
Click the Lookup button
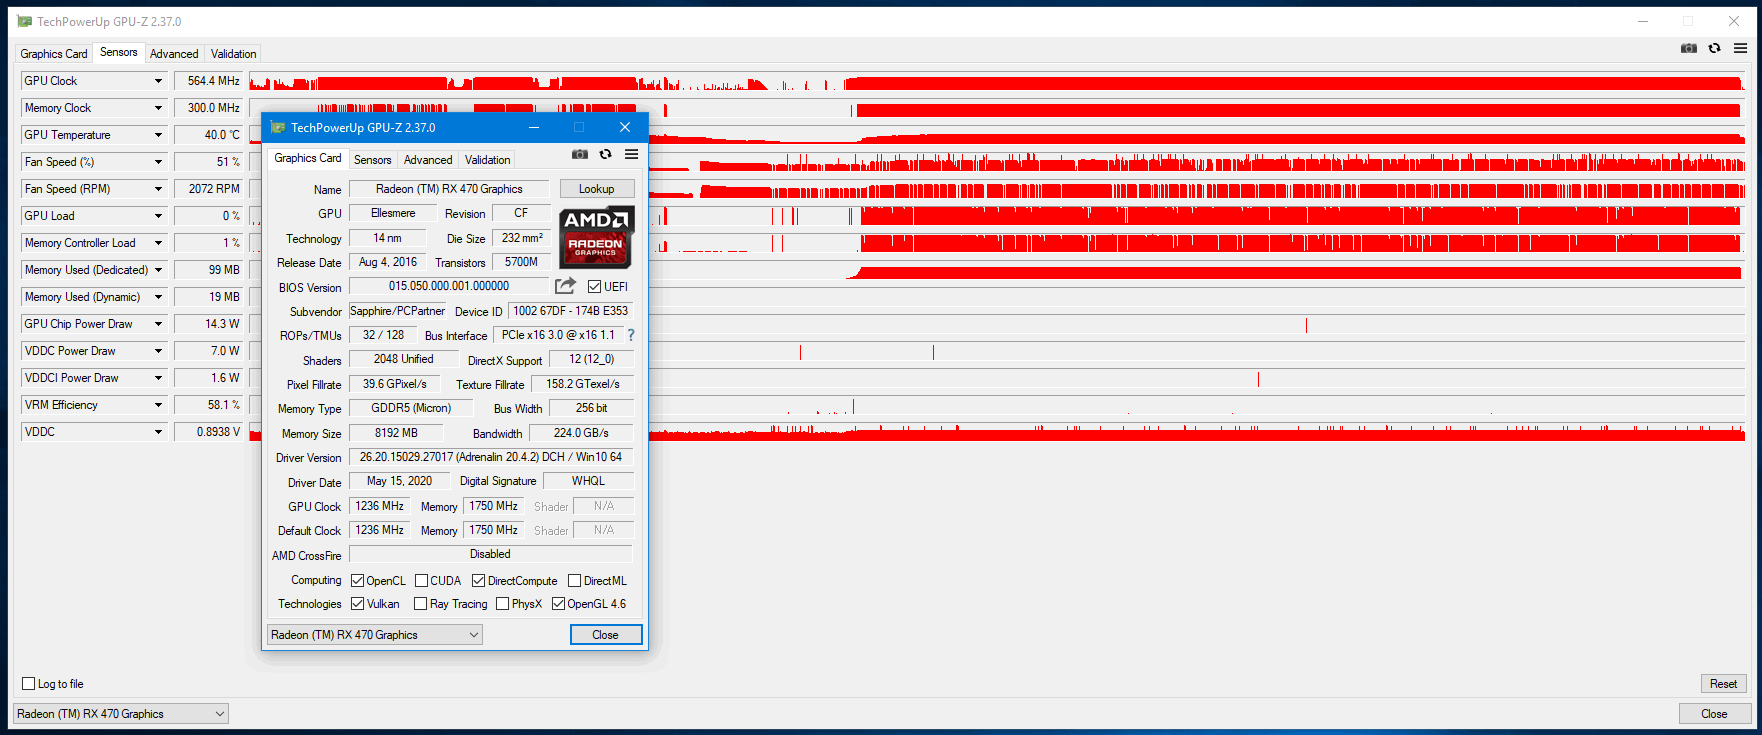(597, 189)
